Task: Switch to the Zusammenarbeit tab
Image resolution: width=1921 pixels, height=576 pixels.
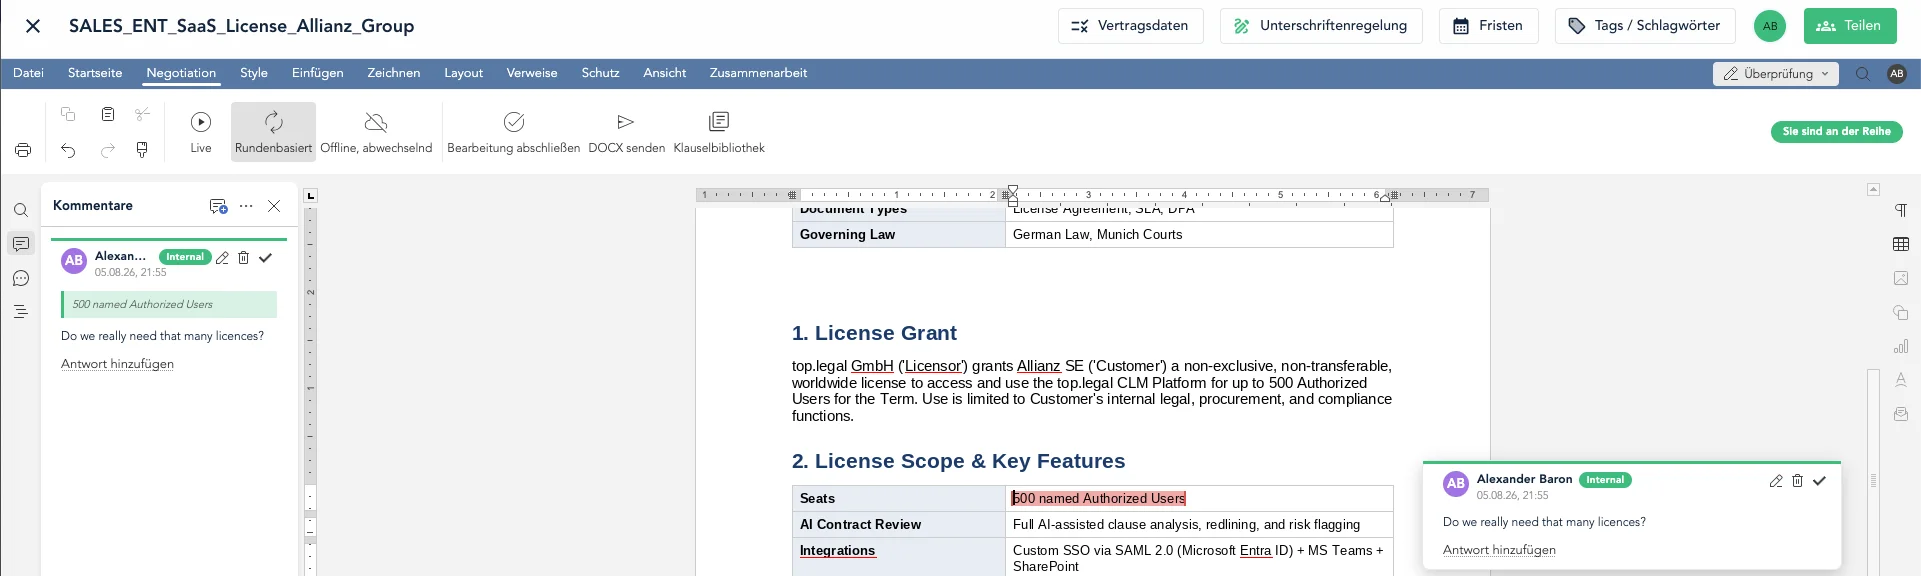Action: point(758,73)
